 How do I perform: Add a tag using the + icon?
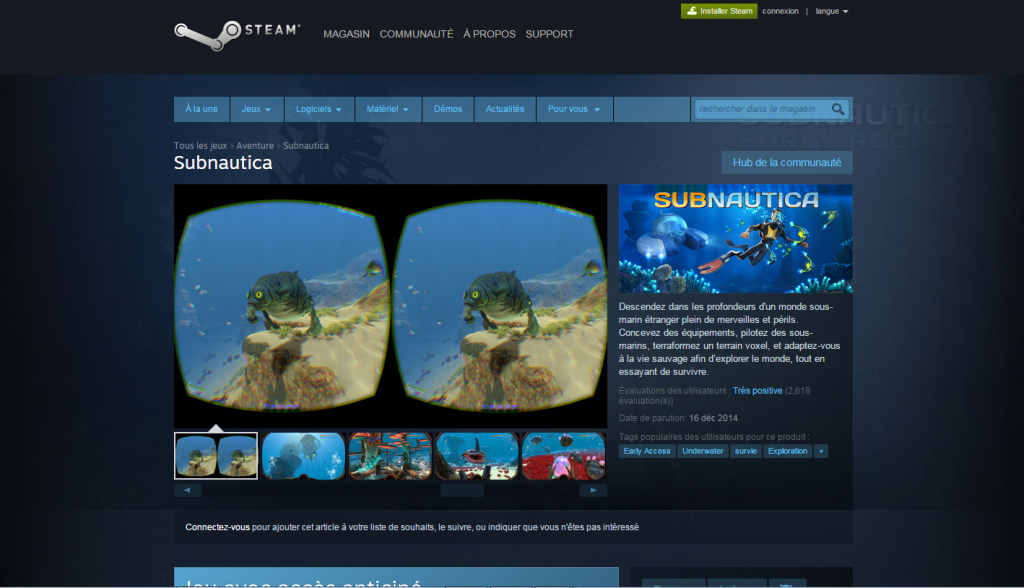(x=821, y=451)
